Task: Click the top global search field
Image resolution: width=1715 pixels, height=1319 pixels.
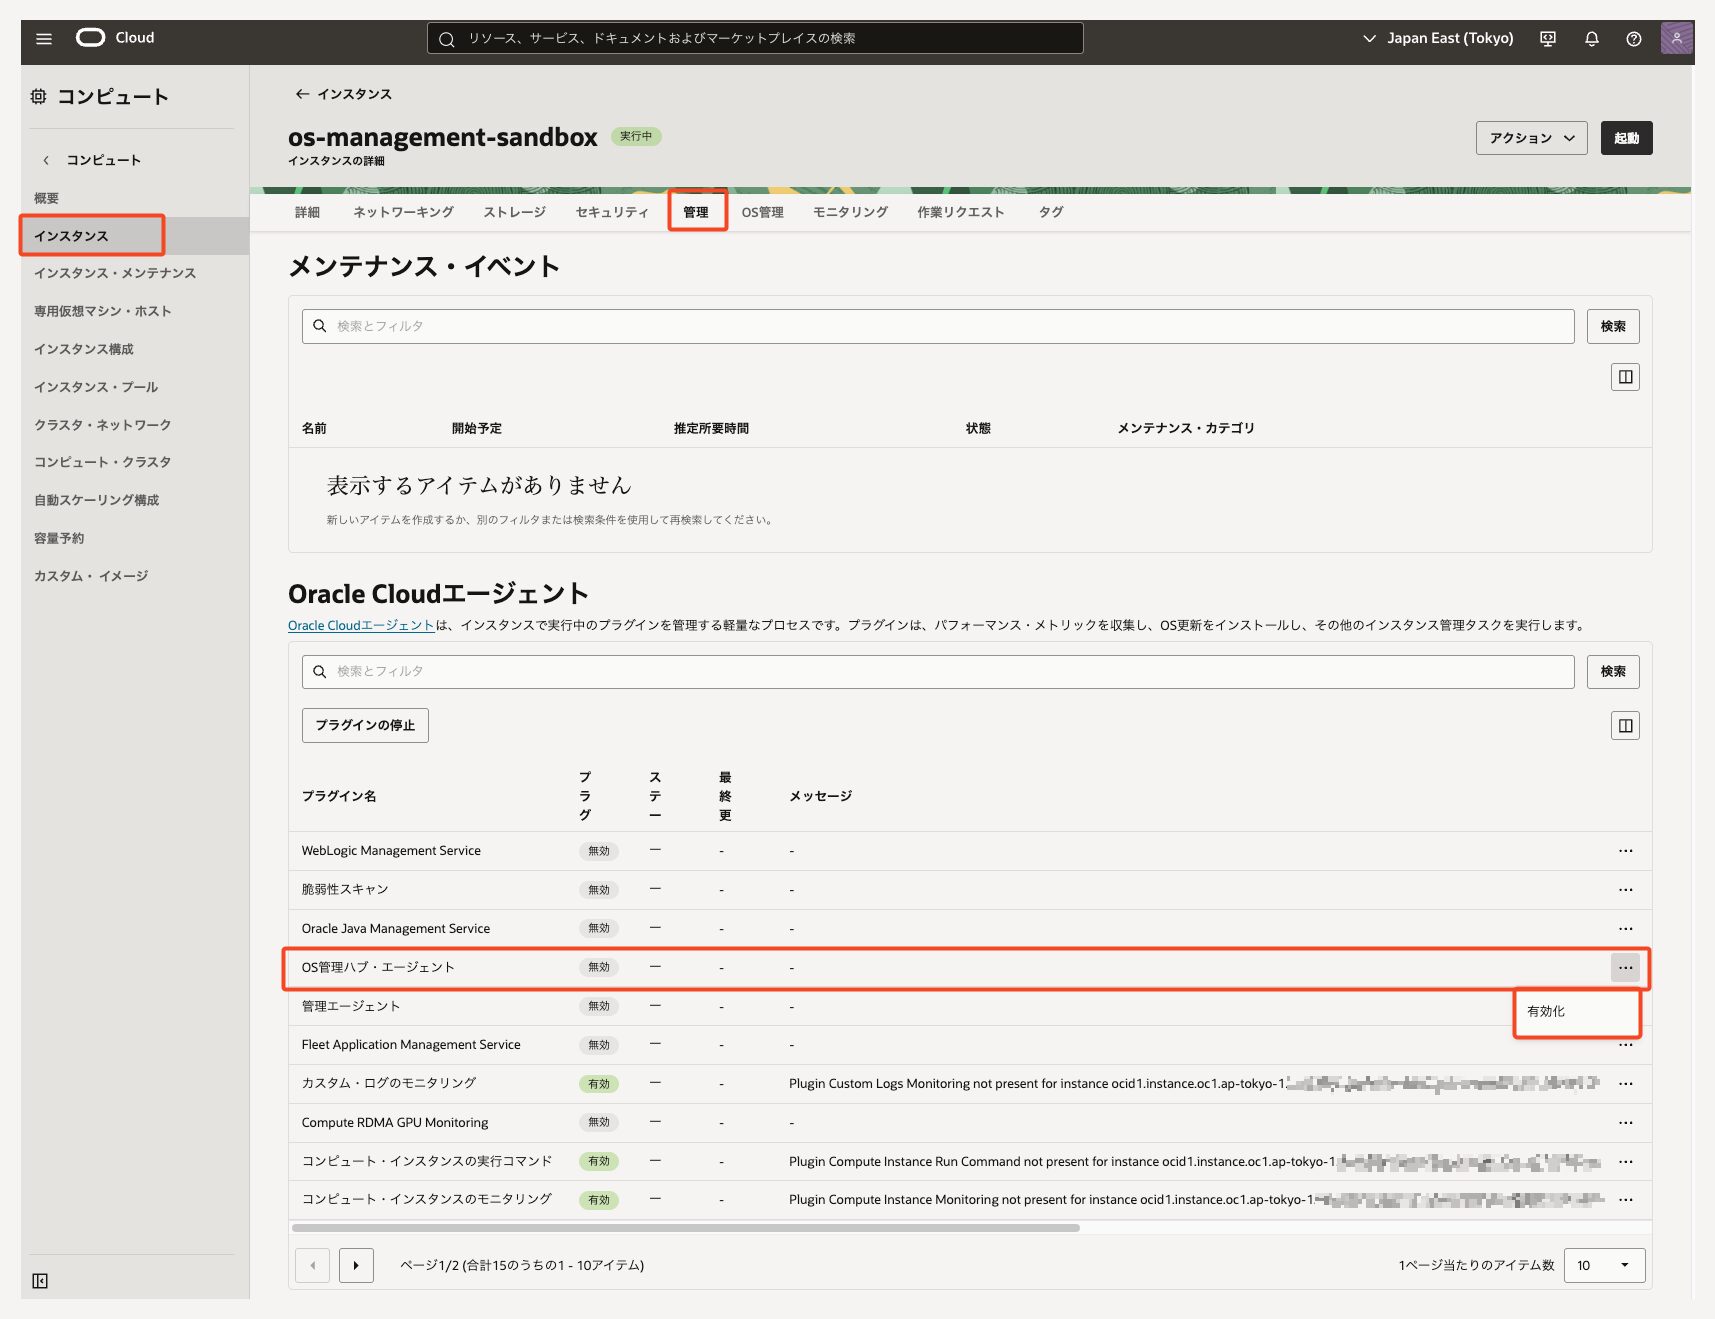Action: click(755, 39)
